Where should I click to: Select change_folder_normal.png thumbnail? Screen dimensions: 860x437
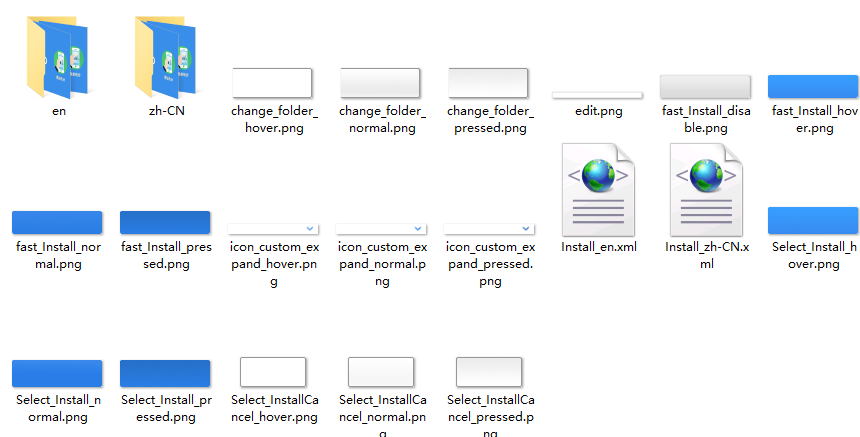pos(380,83)
